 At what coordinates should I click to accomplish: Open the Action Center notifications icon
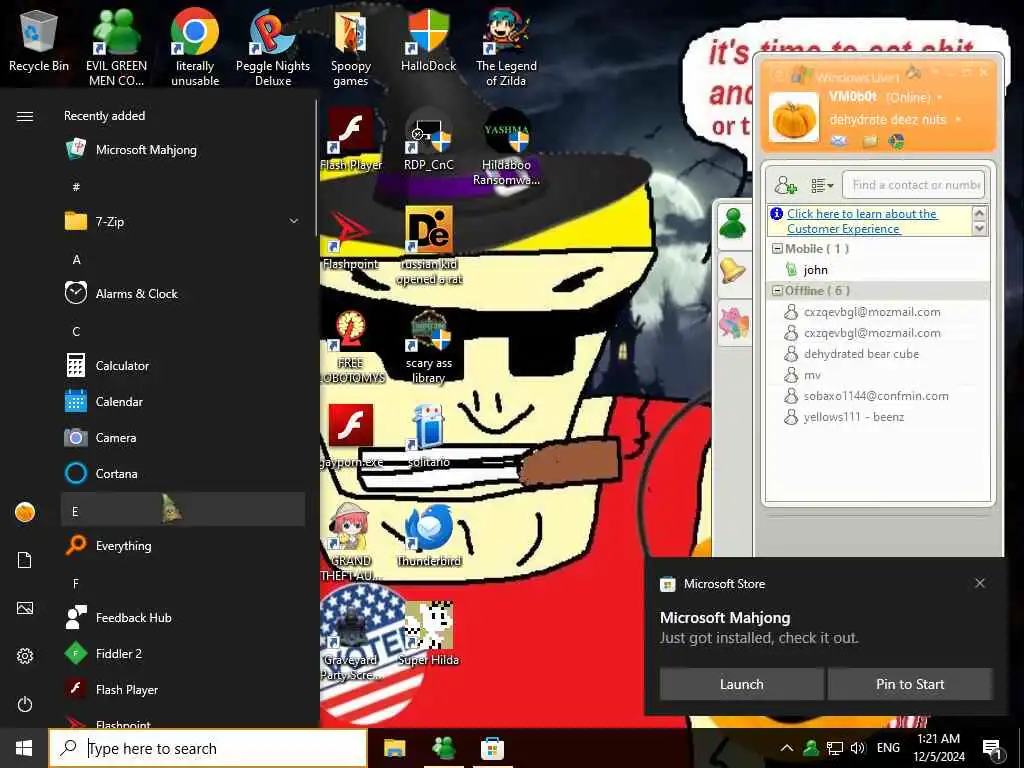pyautogui.click(x=993, y=749)
